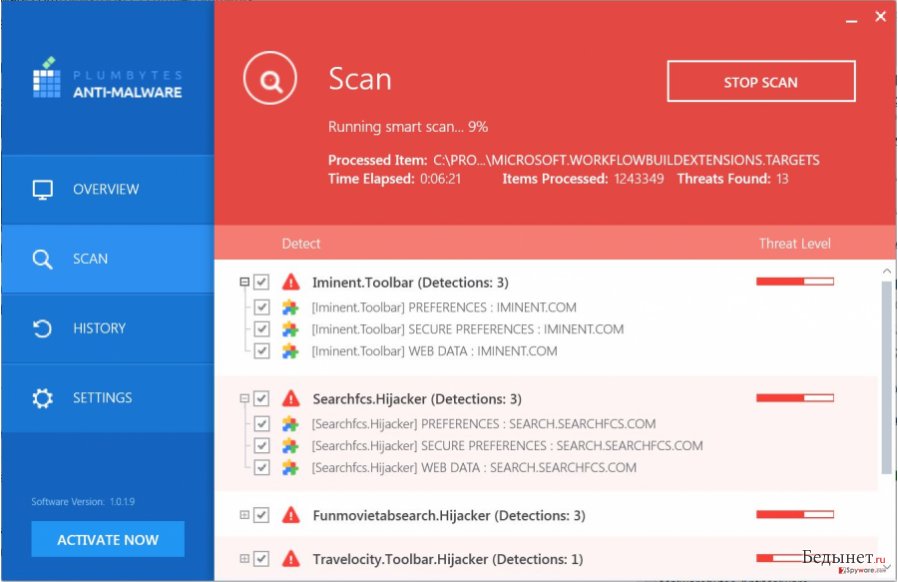The height and width of the screenshot is (582, 898).
Task: Click the red warning icon for Iminent.Toolbar
Action: point(291,282)
